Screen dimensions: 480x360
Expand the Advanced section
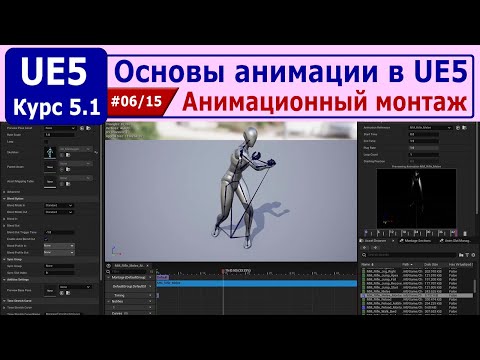coord(5,192)
